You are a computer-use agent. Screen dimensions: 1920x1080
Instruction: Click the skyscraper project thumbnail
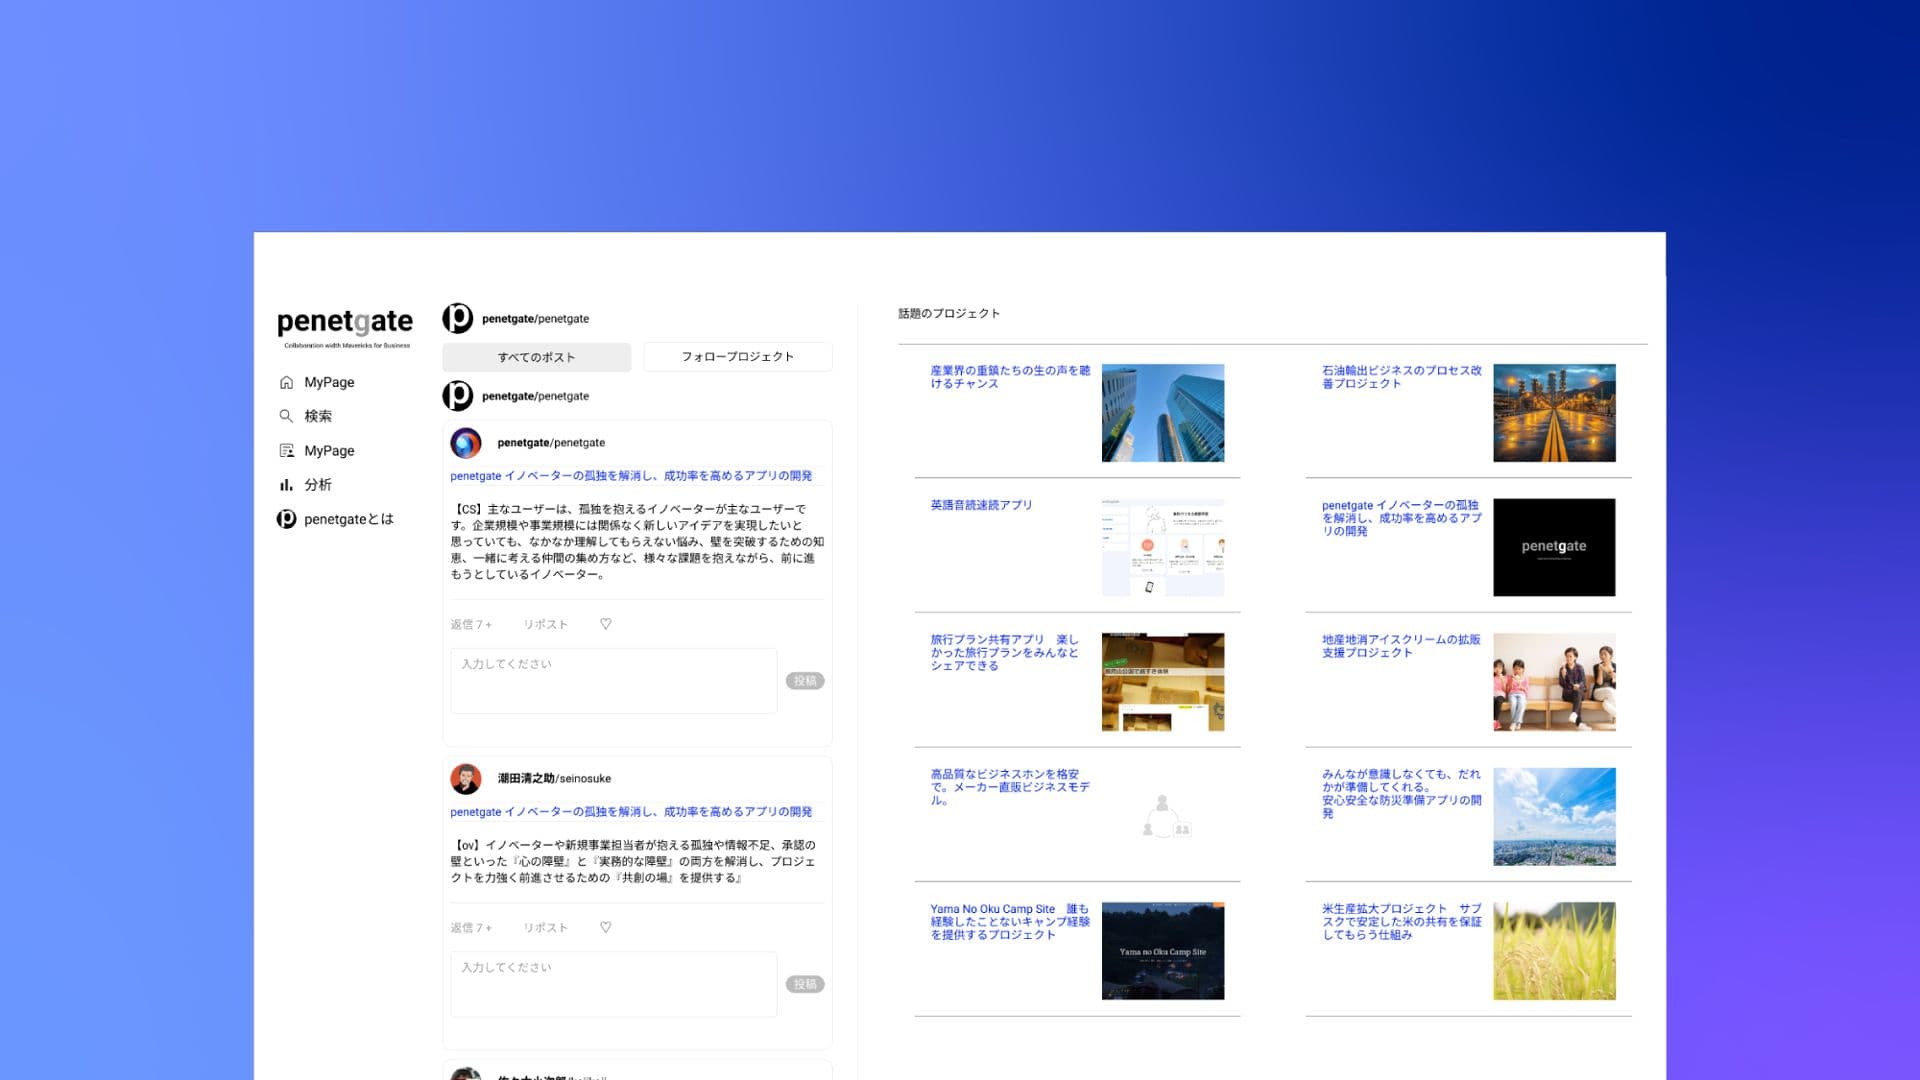(x=1162, y=413)
